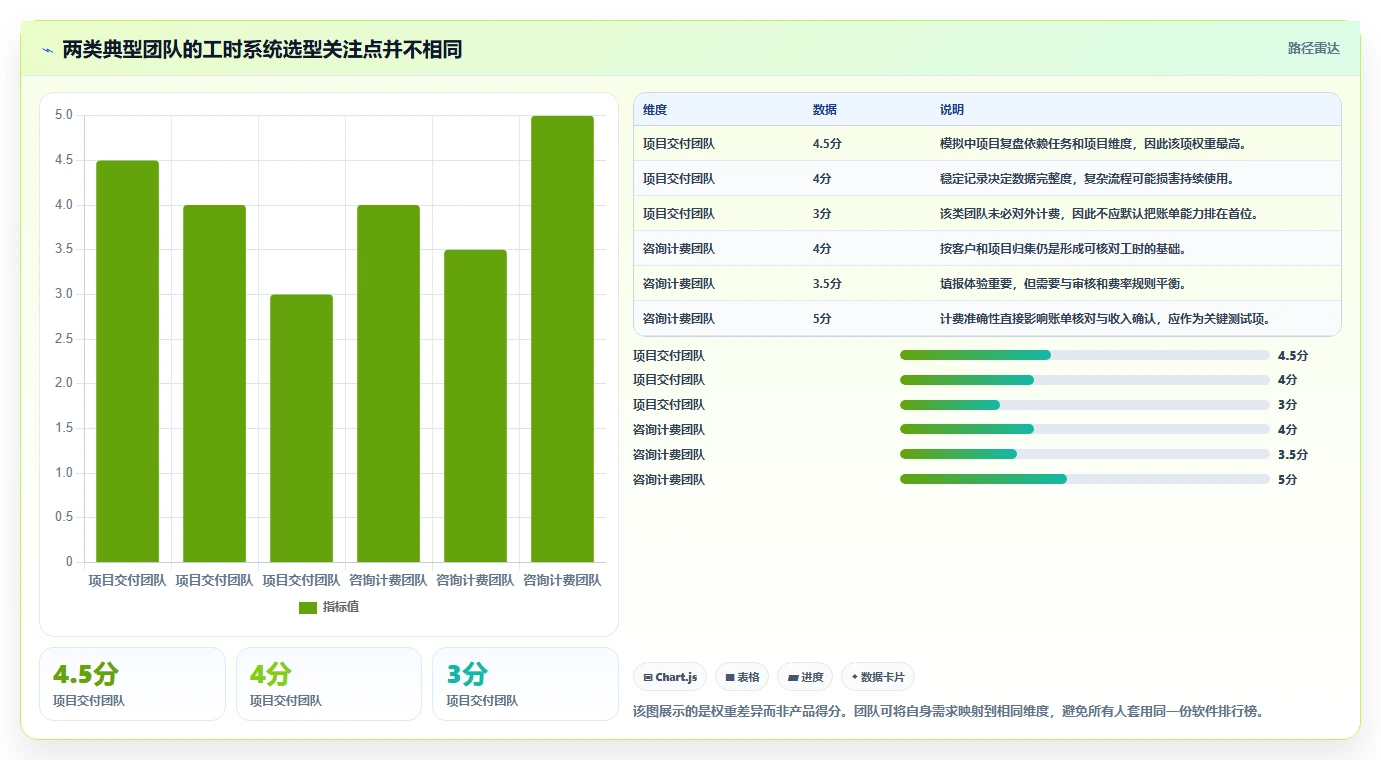Select the chart bar reaching 3.5

point(475,406)
